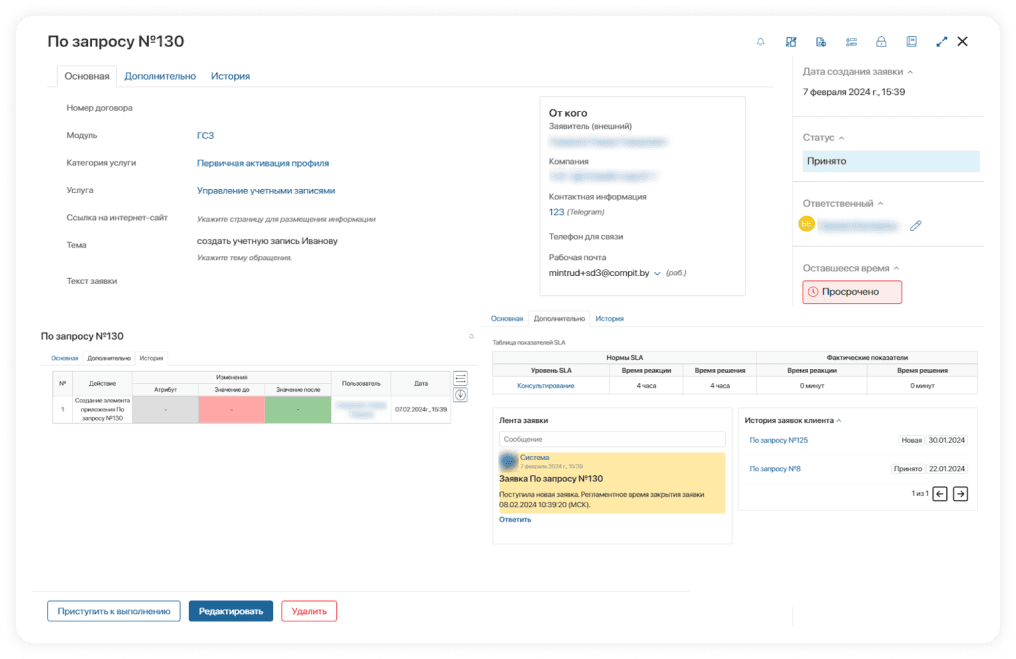
Task: Click the swap arrows icon beside history table
Action: point(460,378)
